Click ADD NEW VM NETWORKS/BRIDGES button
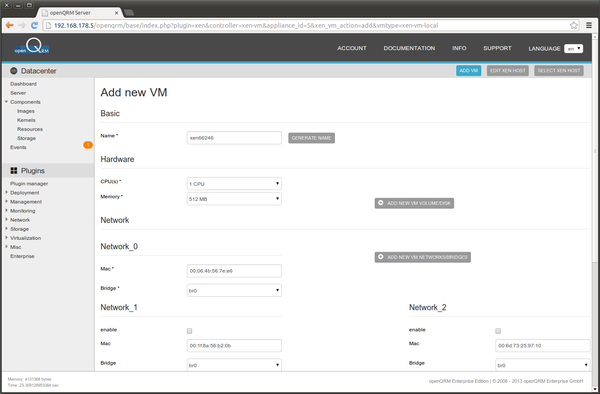This screenshot has width=600, height=394. click(422, 257)
